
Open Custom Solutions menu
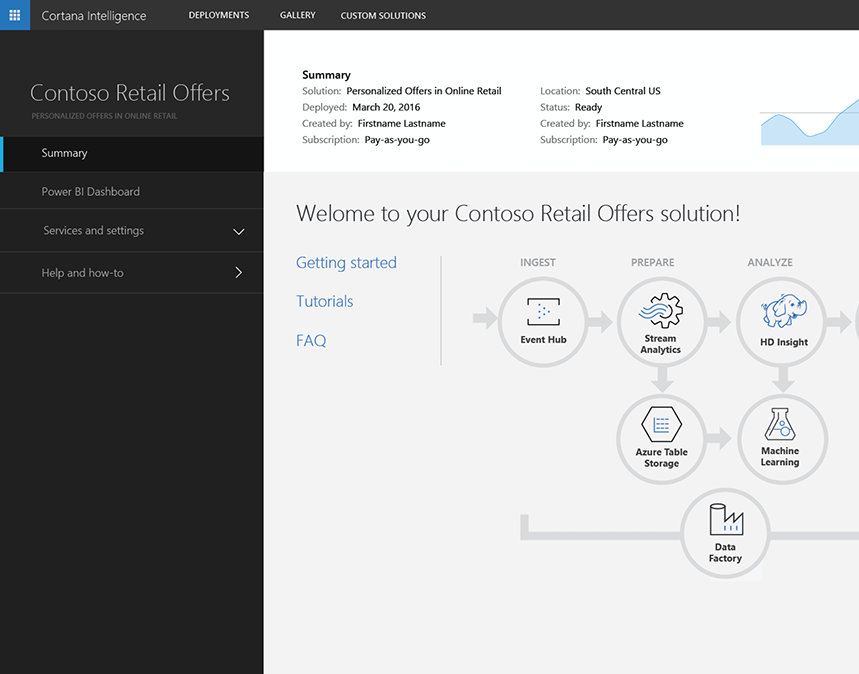point(383,16)
